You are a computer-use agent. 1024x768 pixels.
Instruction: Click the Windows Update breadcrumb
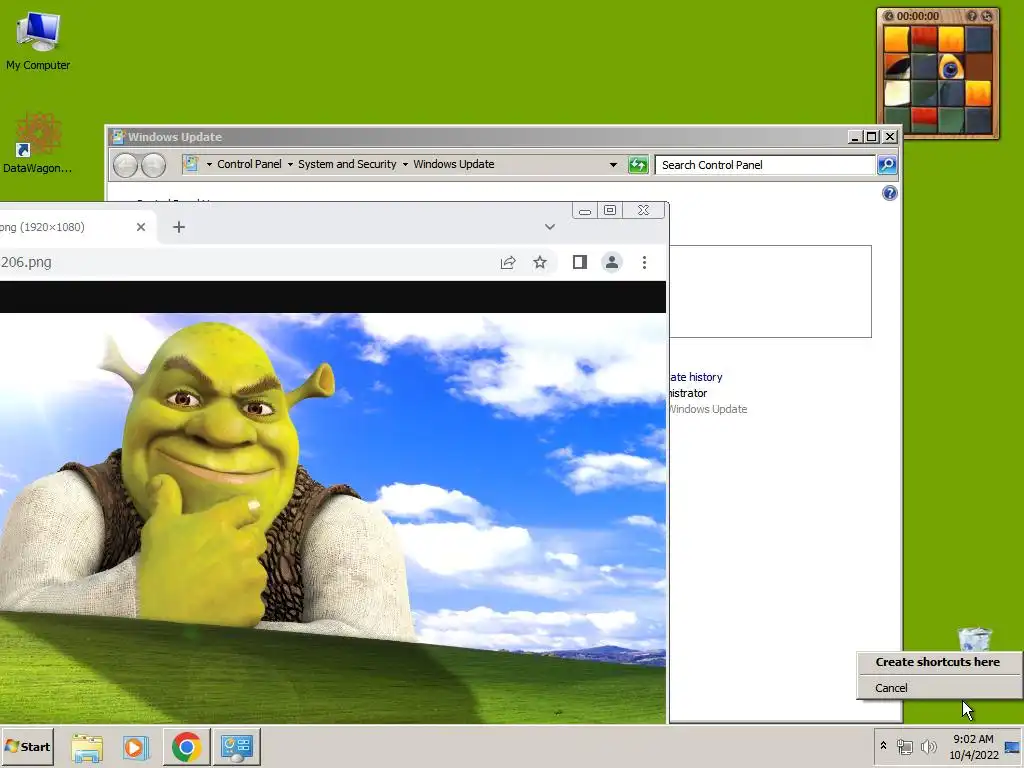pos(453,165)
